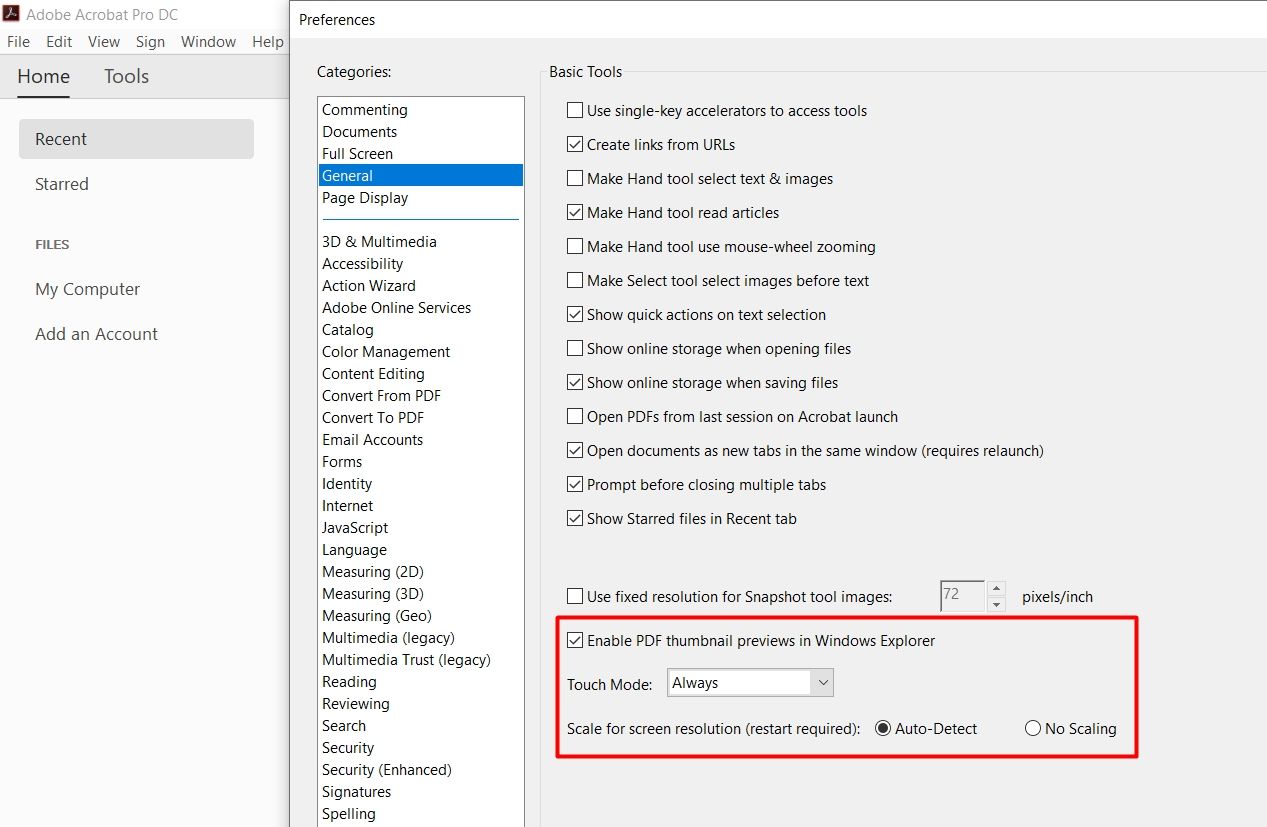This screenshot has width=1267, height=827.
Task: Uncheck Show quick actions on text selection
Action: [575, 315]
